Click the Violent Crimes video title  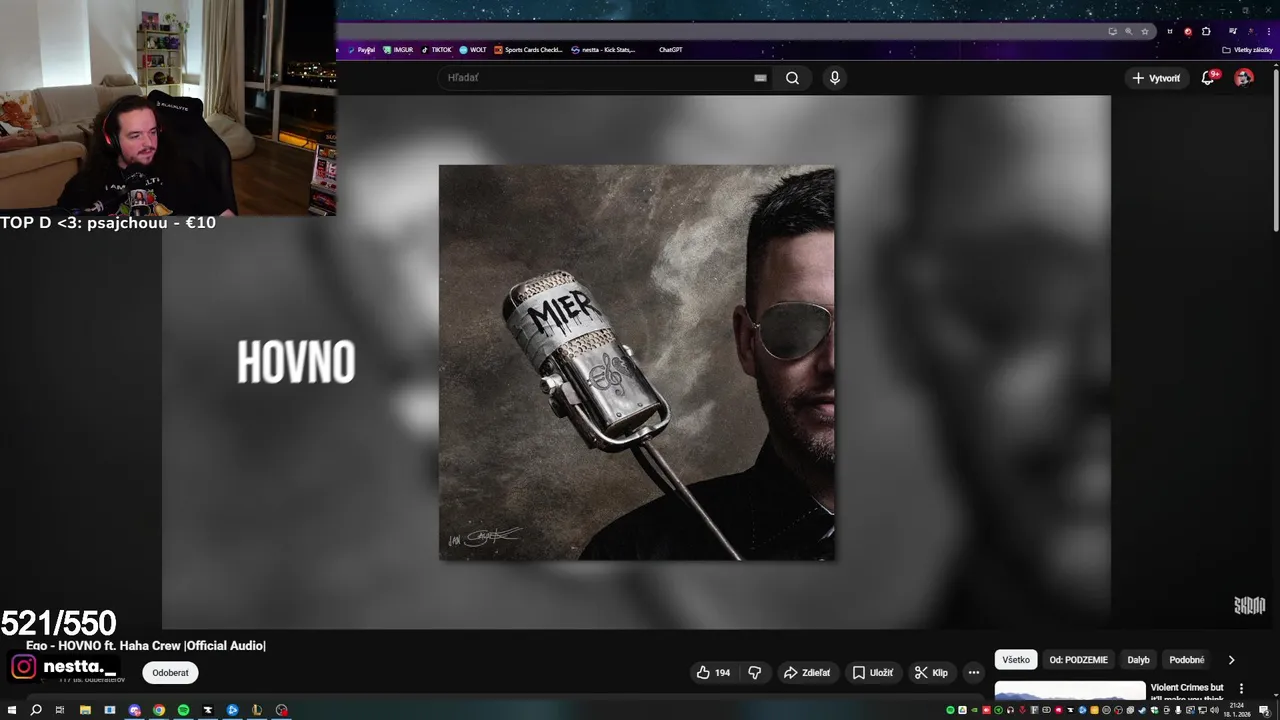tap(1187, 692)
